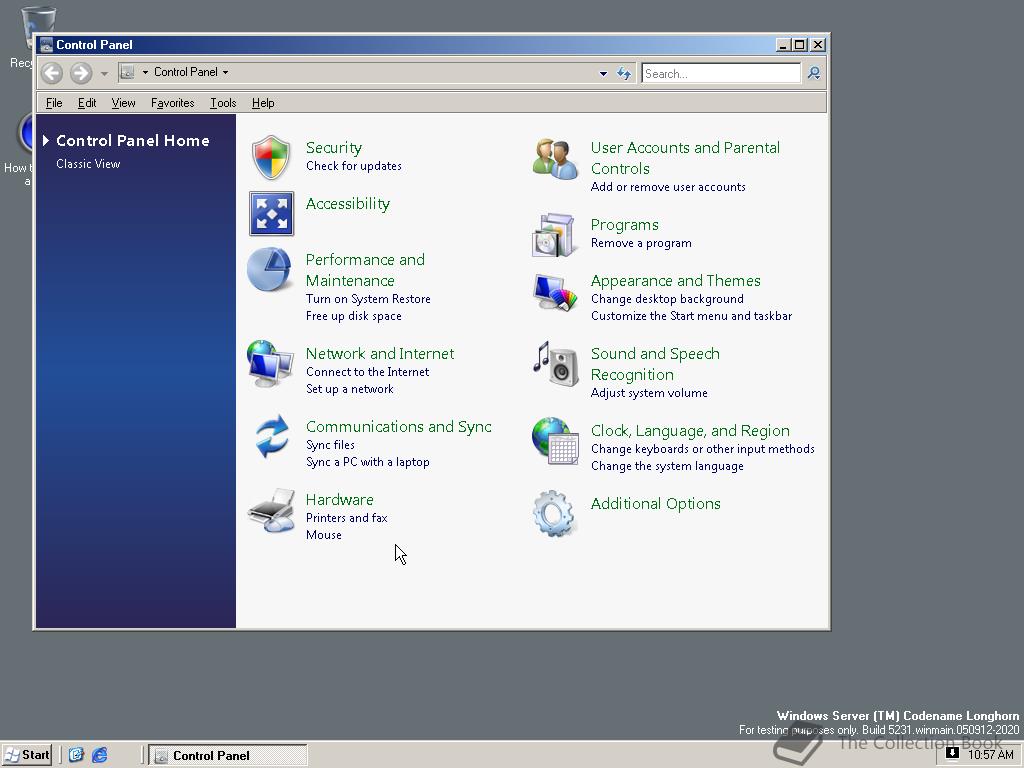The width and height of the screenshot is (1024, 768).
Task: Open the Edit menu
Action: (87, 103)
